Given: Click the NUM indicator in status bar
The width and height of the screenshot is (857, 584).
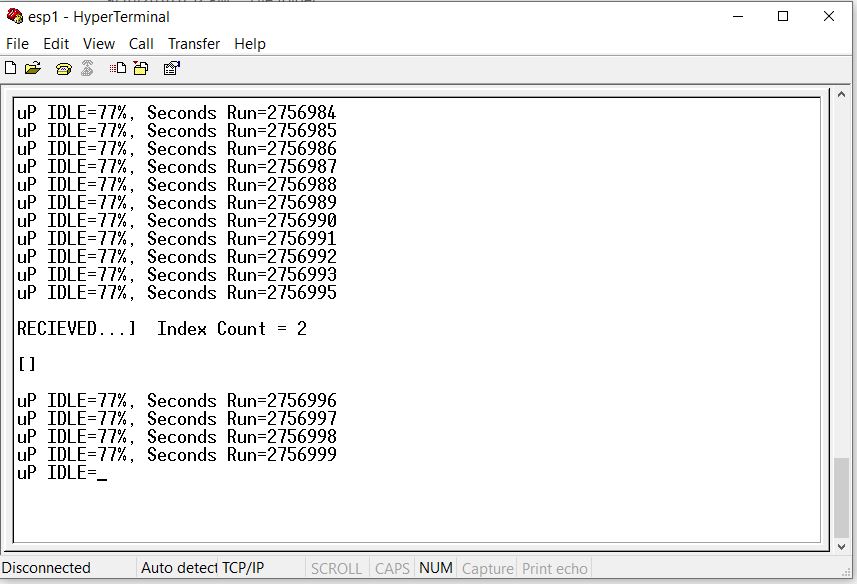Looking at the screenshot, I should (x=436, y=568).
